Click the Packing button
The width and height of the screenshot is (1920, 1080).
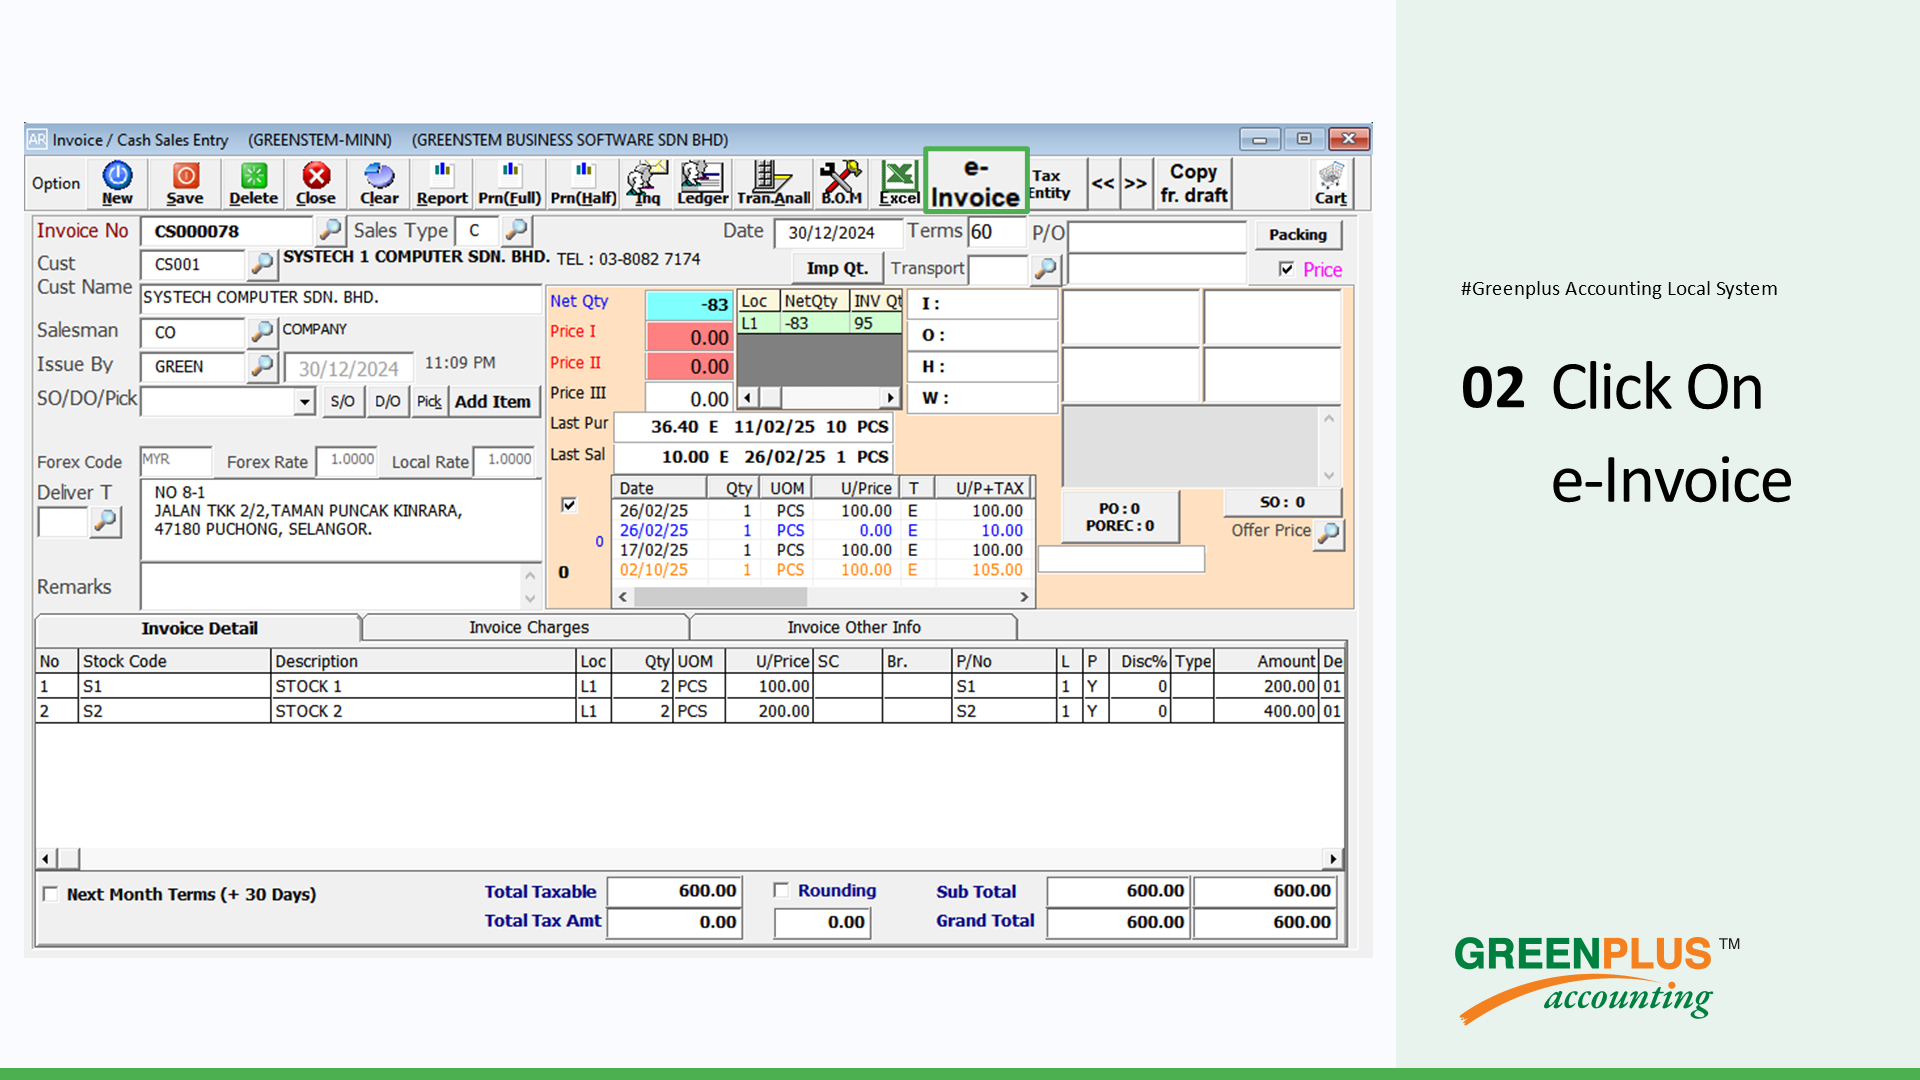pos(1298,234)
